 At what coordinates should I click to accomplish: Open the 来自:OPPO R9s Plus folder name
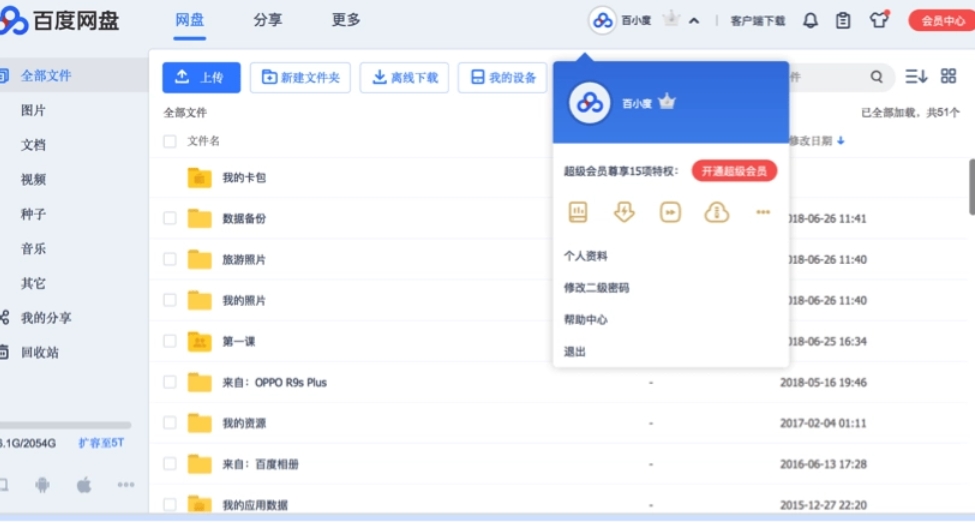pyautogui.click(x=274, y=382)
